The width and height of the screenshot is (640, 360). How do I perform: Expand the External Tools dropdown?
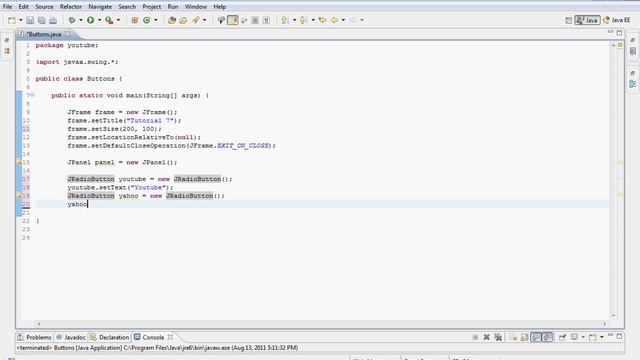(118, 20)
